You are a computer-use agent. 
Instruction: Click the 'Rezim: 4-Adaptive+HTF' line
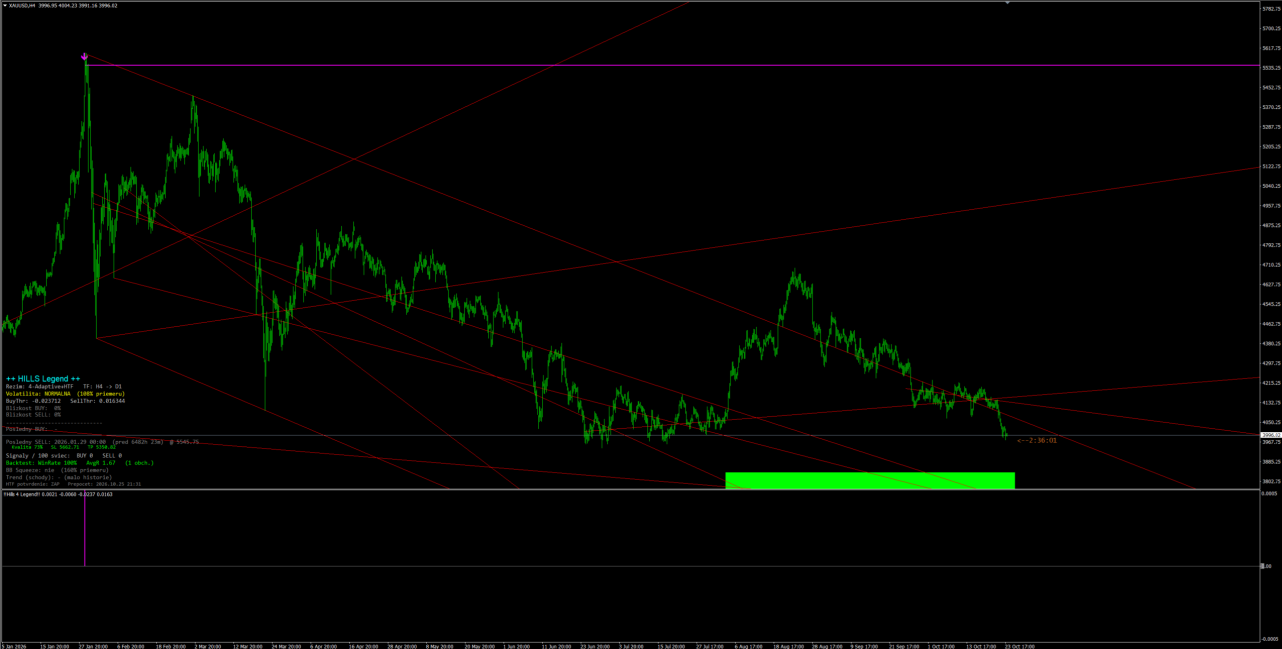point(64,386)
